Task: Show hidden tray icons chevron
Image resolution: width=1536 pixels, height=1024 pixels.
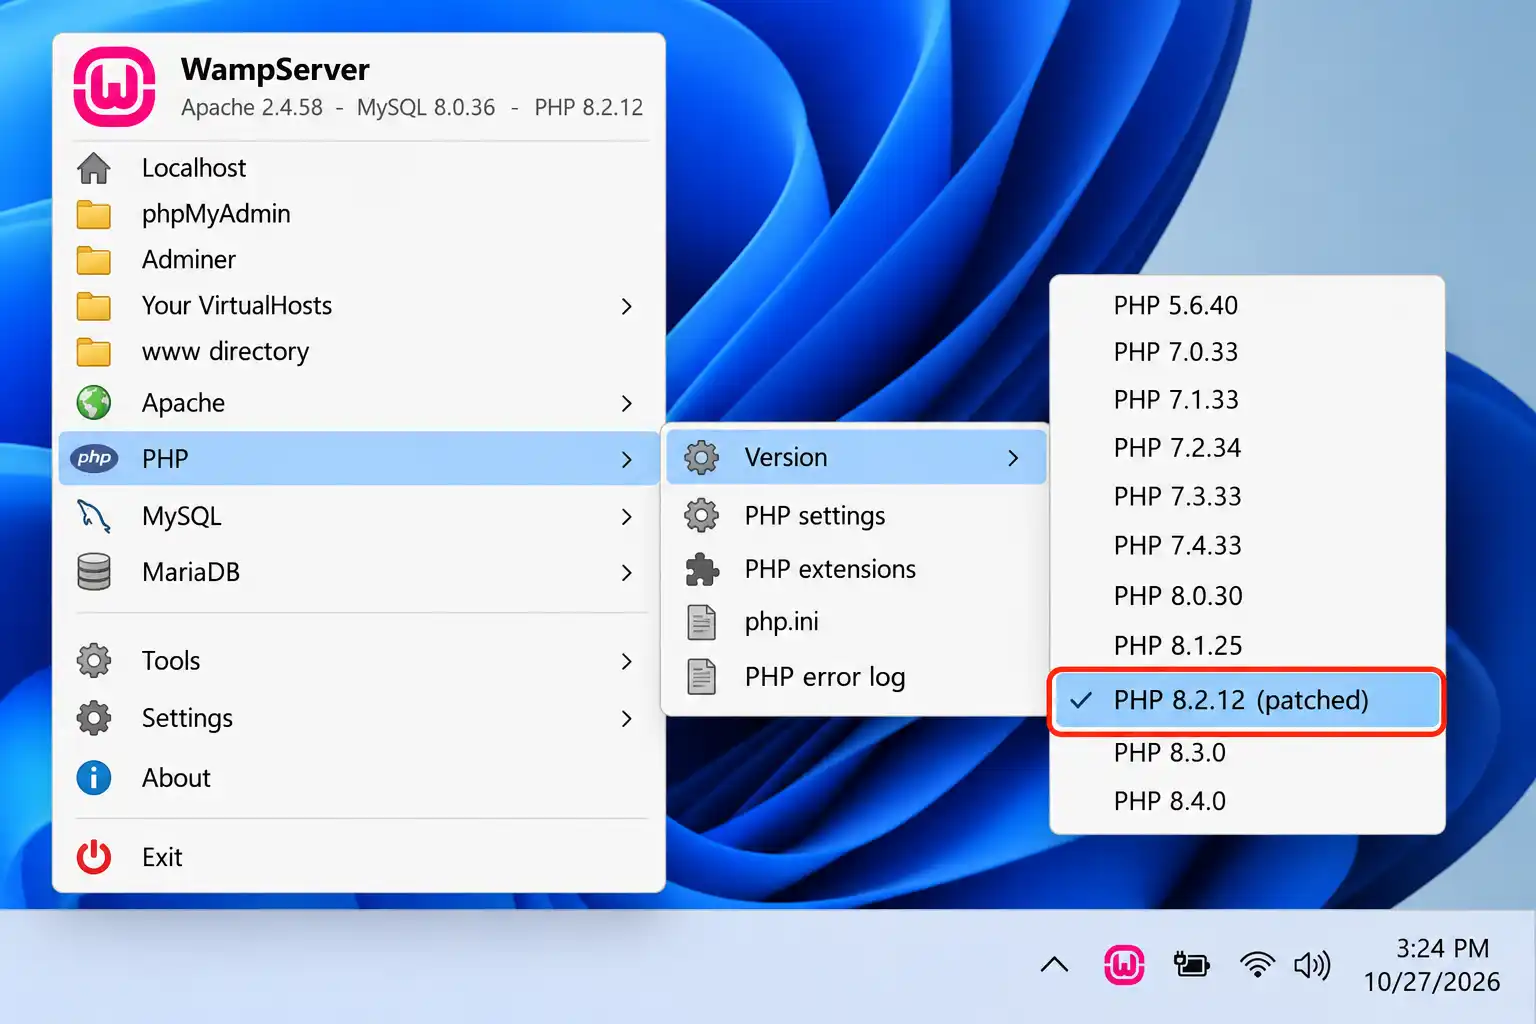Action: click(1054, 965)
